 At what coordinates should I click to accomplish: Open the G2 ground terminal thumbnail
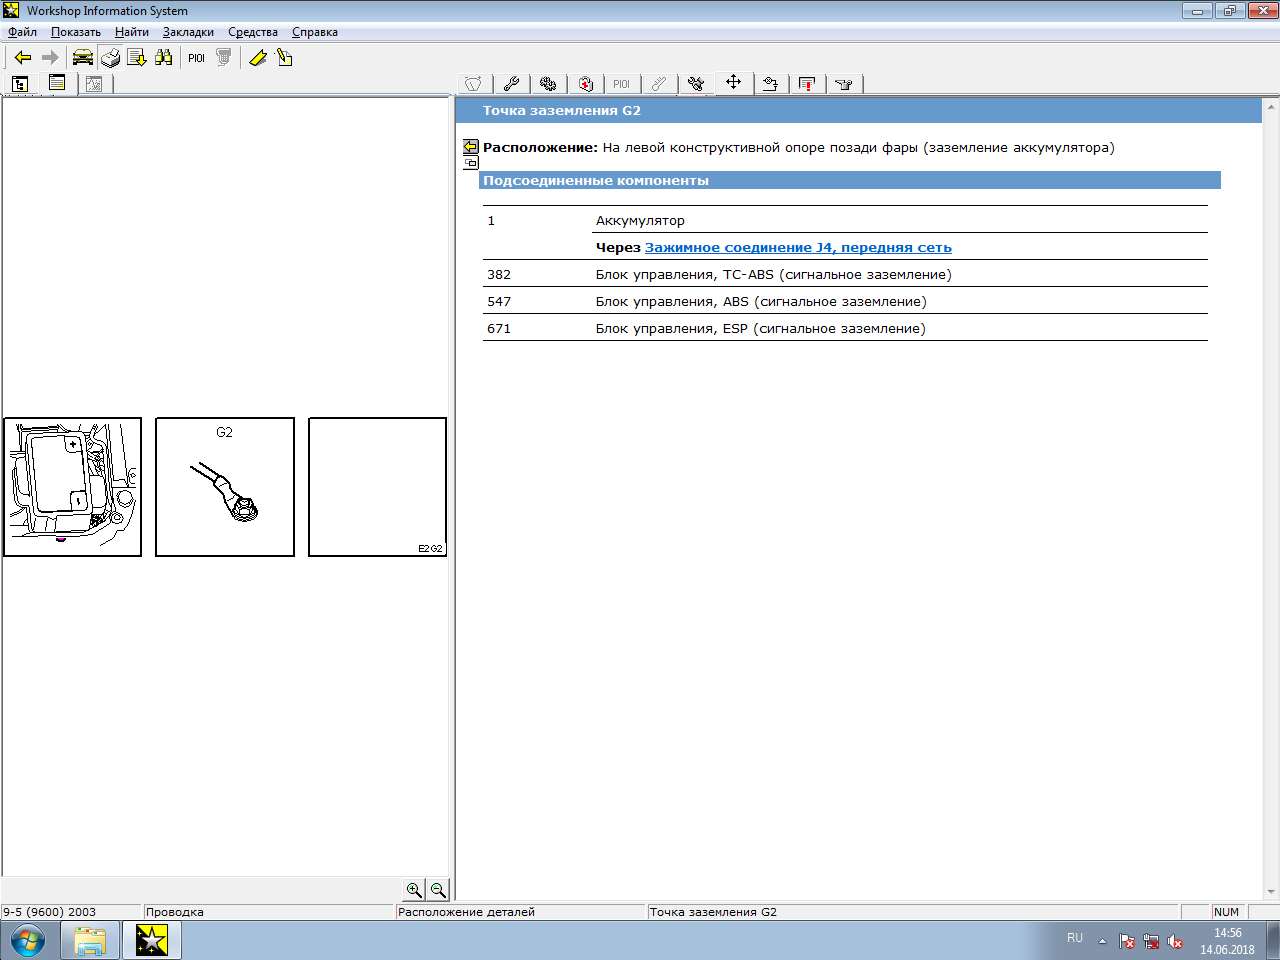(x=225, y=487)
